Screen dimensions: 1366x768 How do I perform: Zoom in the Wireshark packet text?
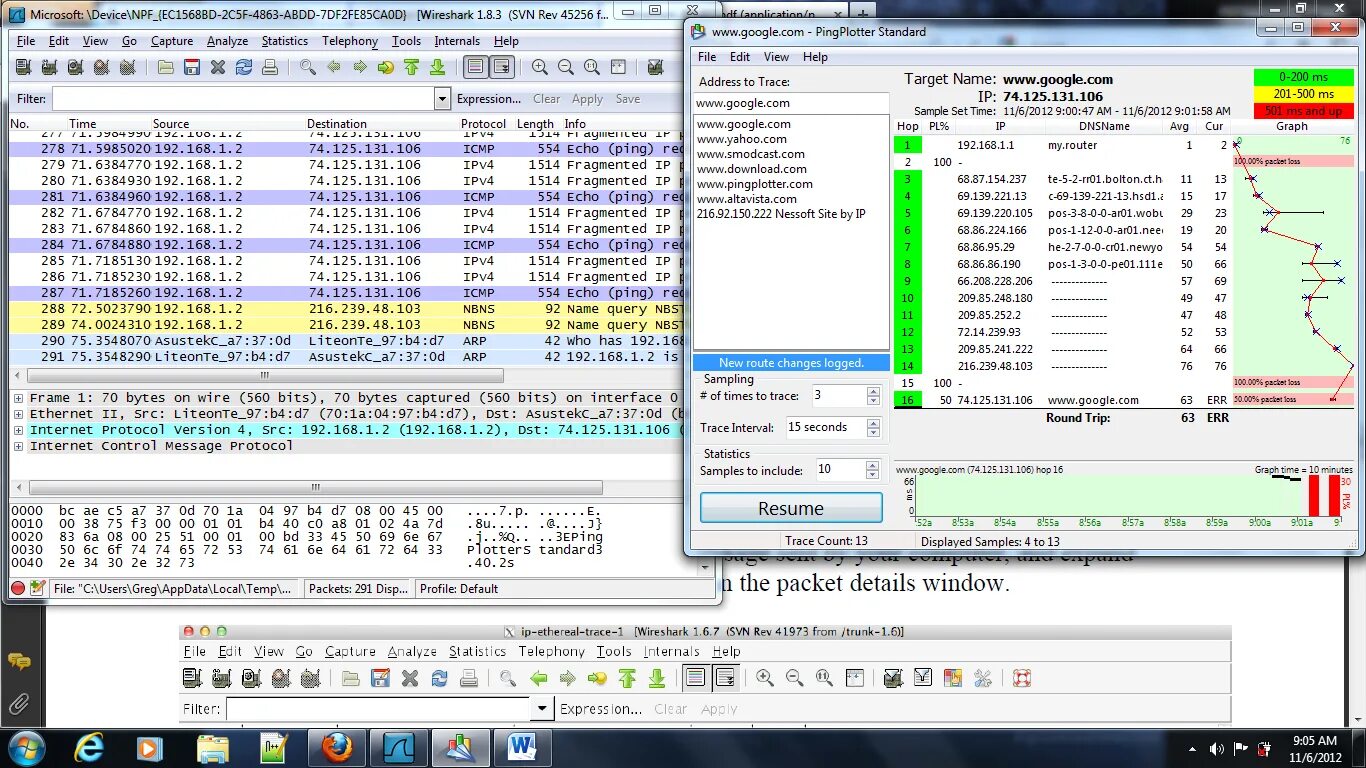coord(540,67)
